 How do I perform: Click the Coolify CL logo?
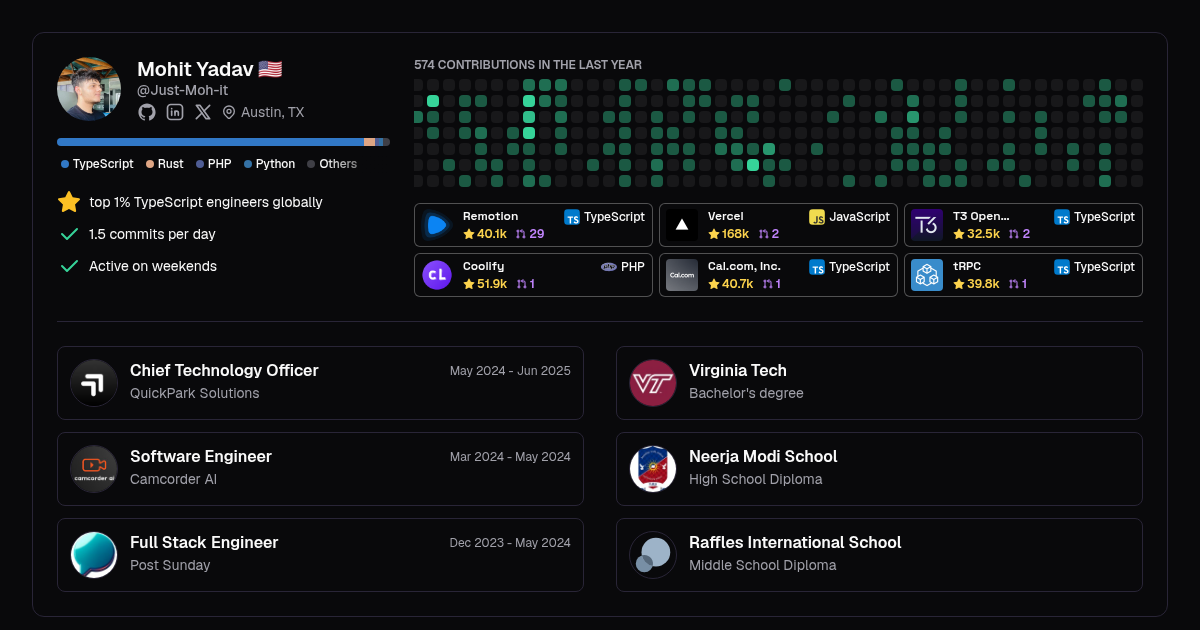tap(437, 275)
